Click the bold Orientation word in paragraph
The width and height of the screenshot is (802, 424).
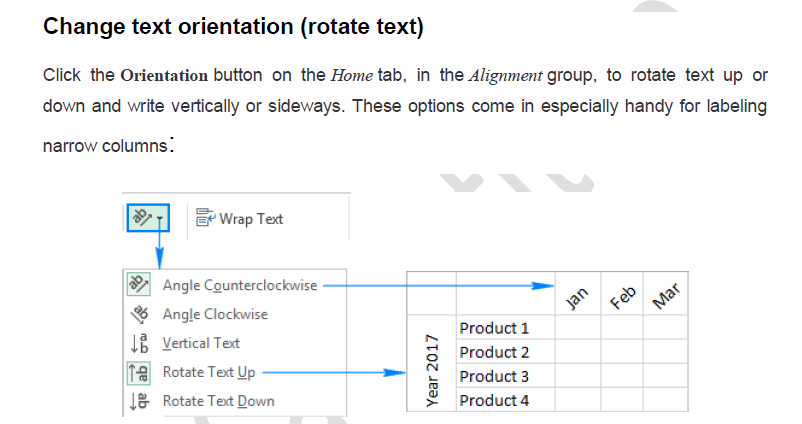point(164,75)
